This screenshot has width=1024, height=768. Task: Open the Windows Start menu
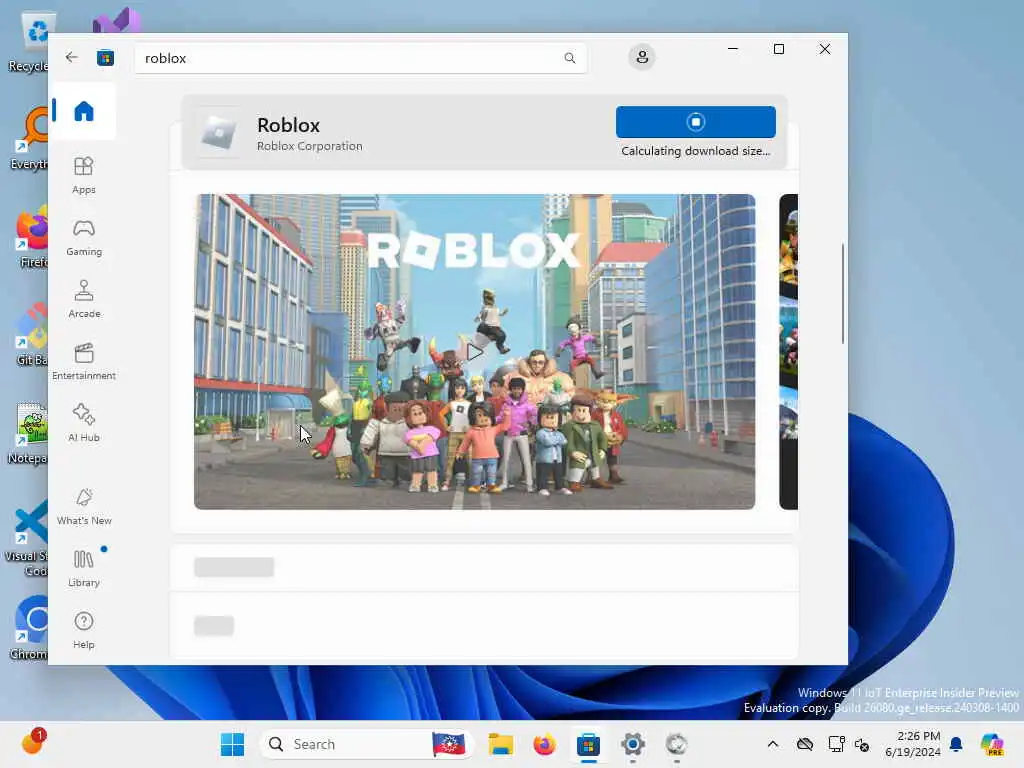pos(232,744)
